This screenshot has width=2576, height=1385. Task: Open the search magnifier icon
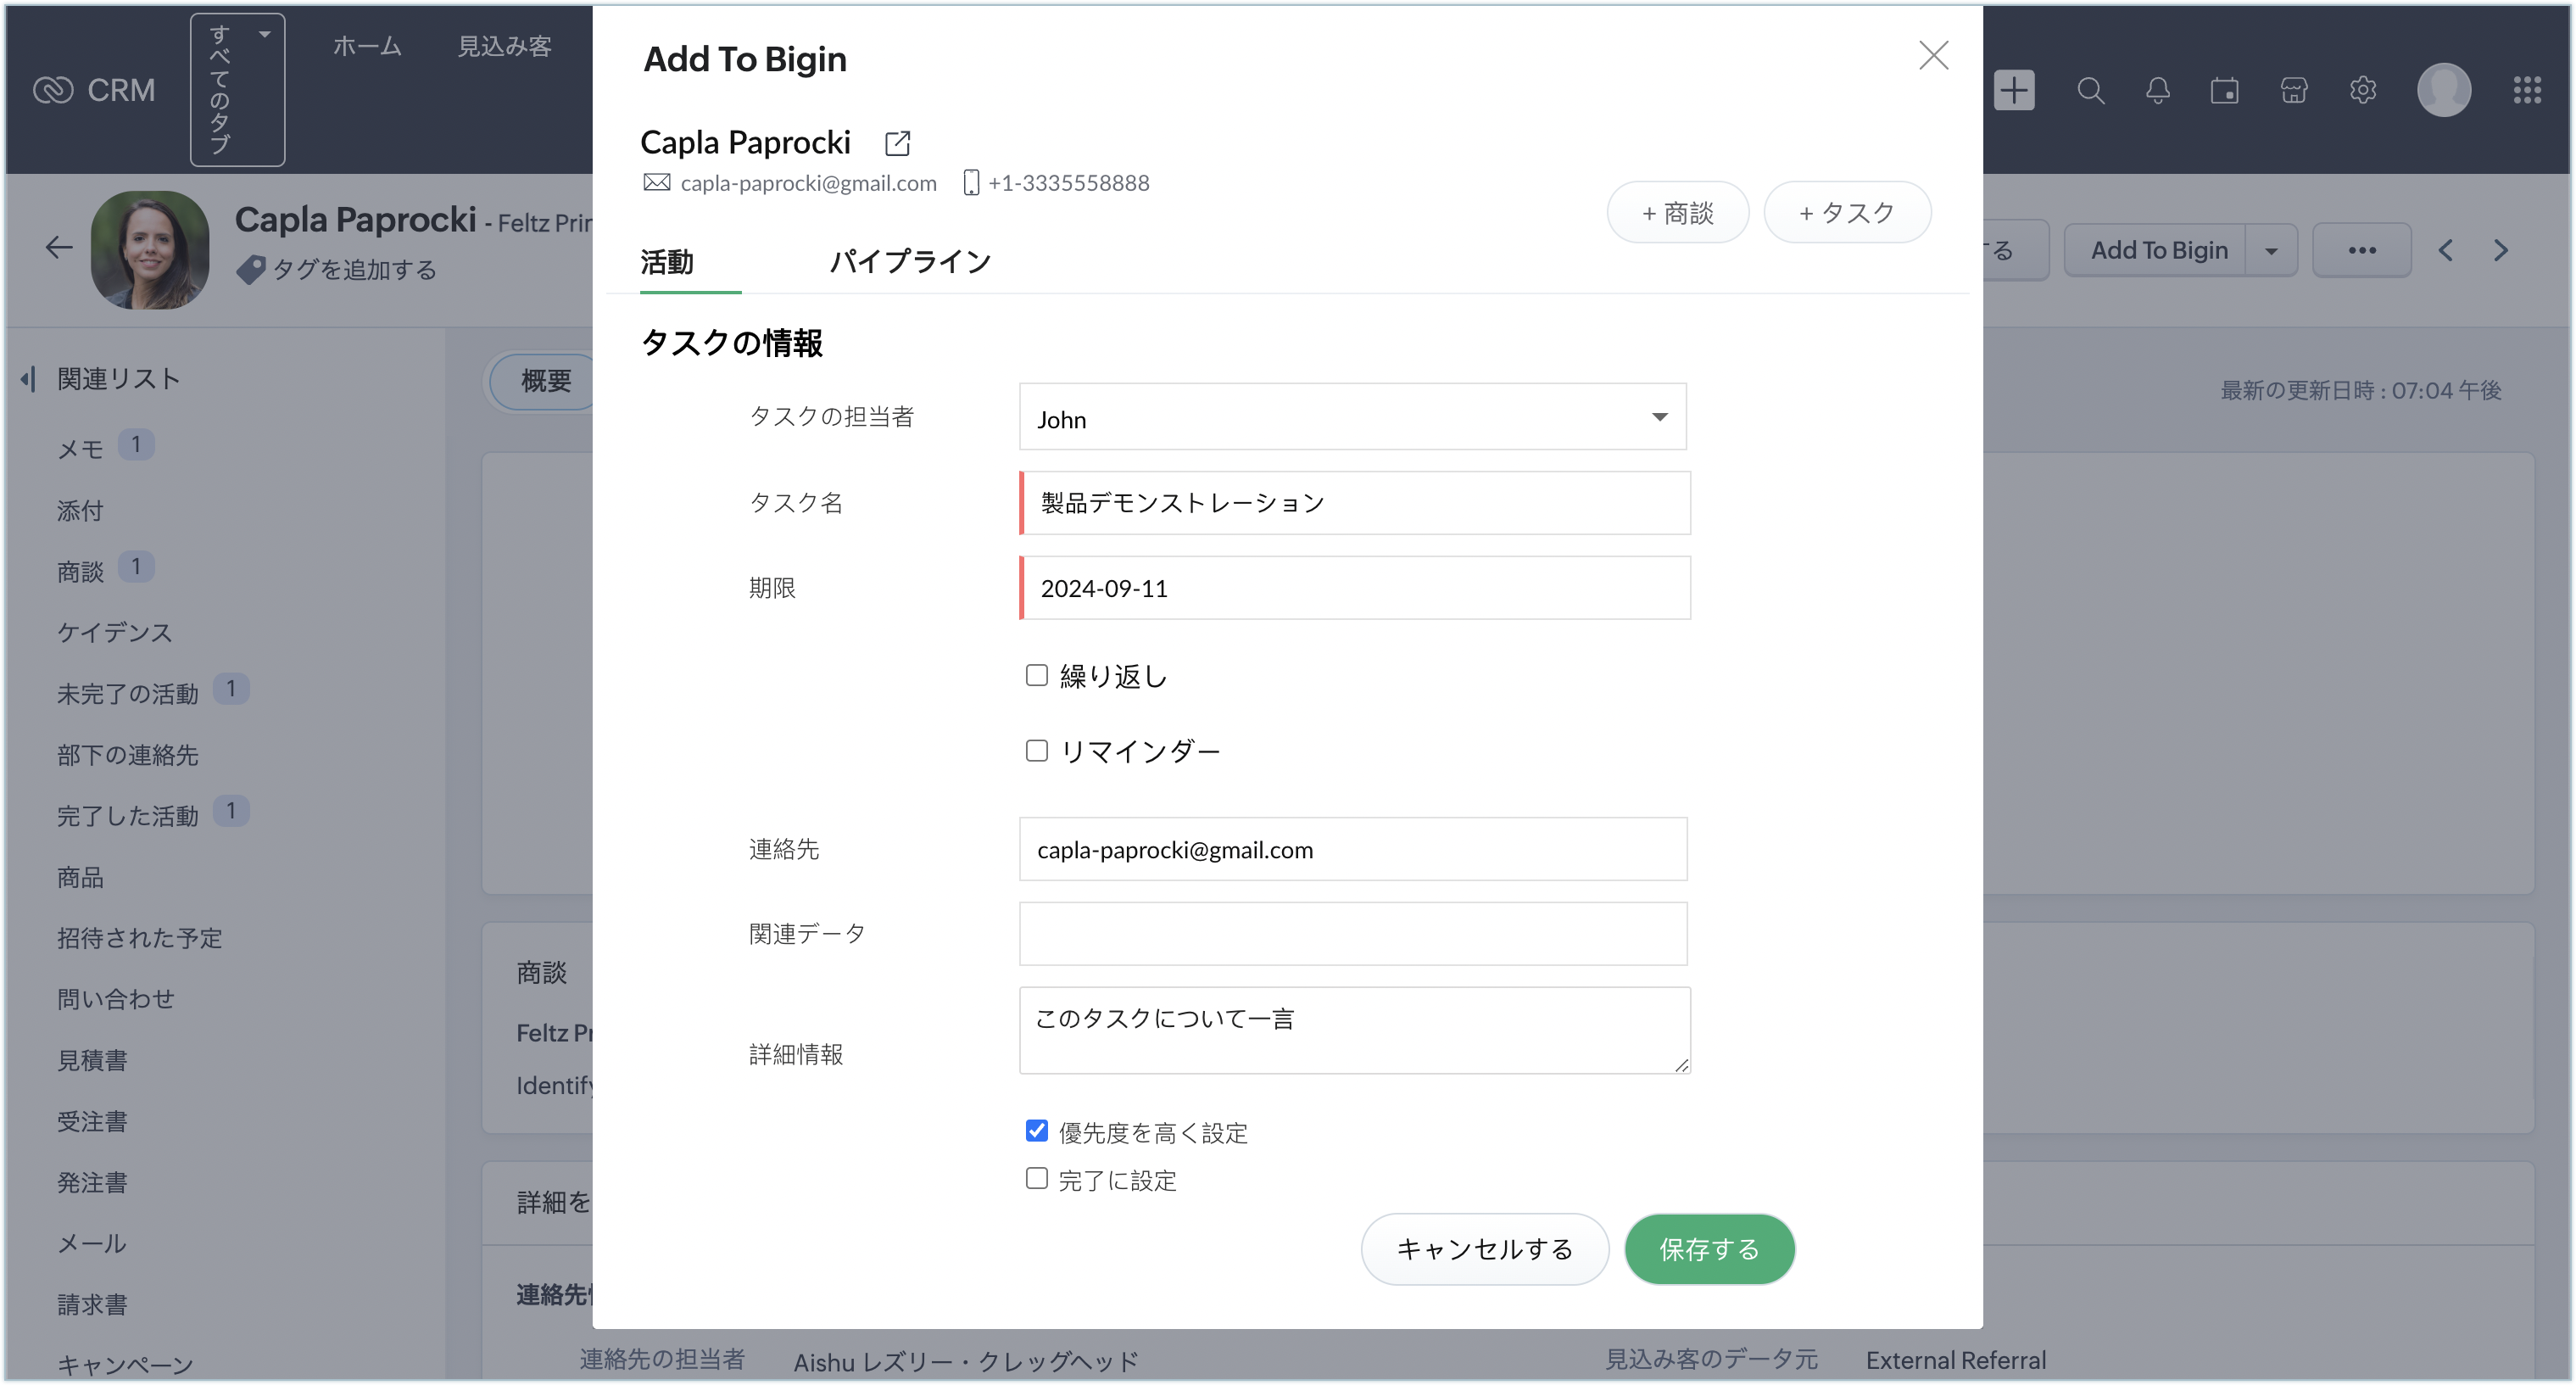coord(2090,91)
